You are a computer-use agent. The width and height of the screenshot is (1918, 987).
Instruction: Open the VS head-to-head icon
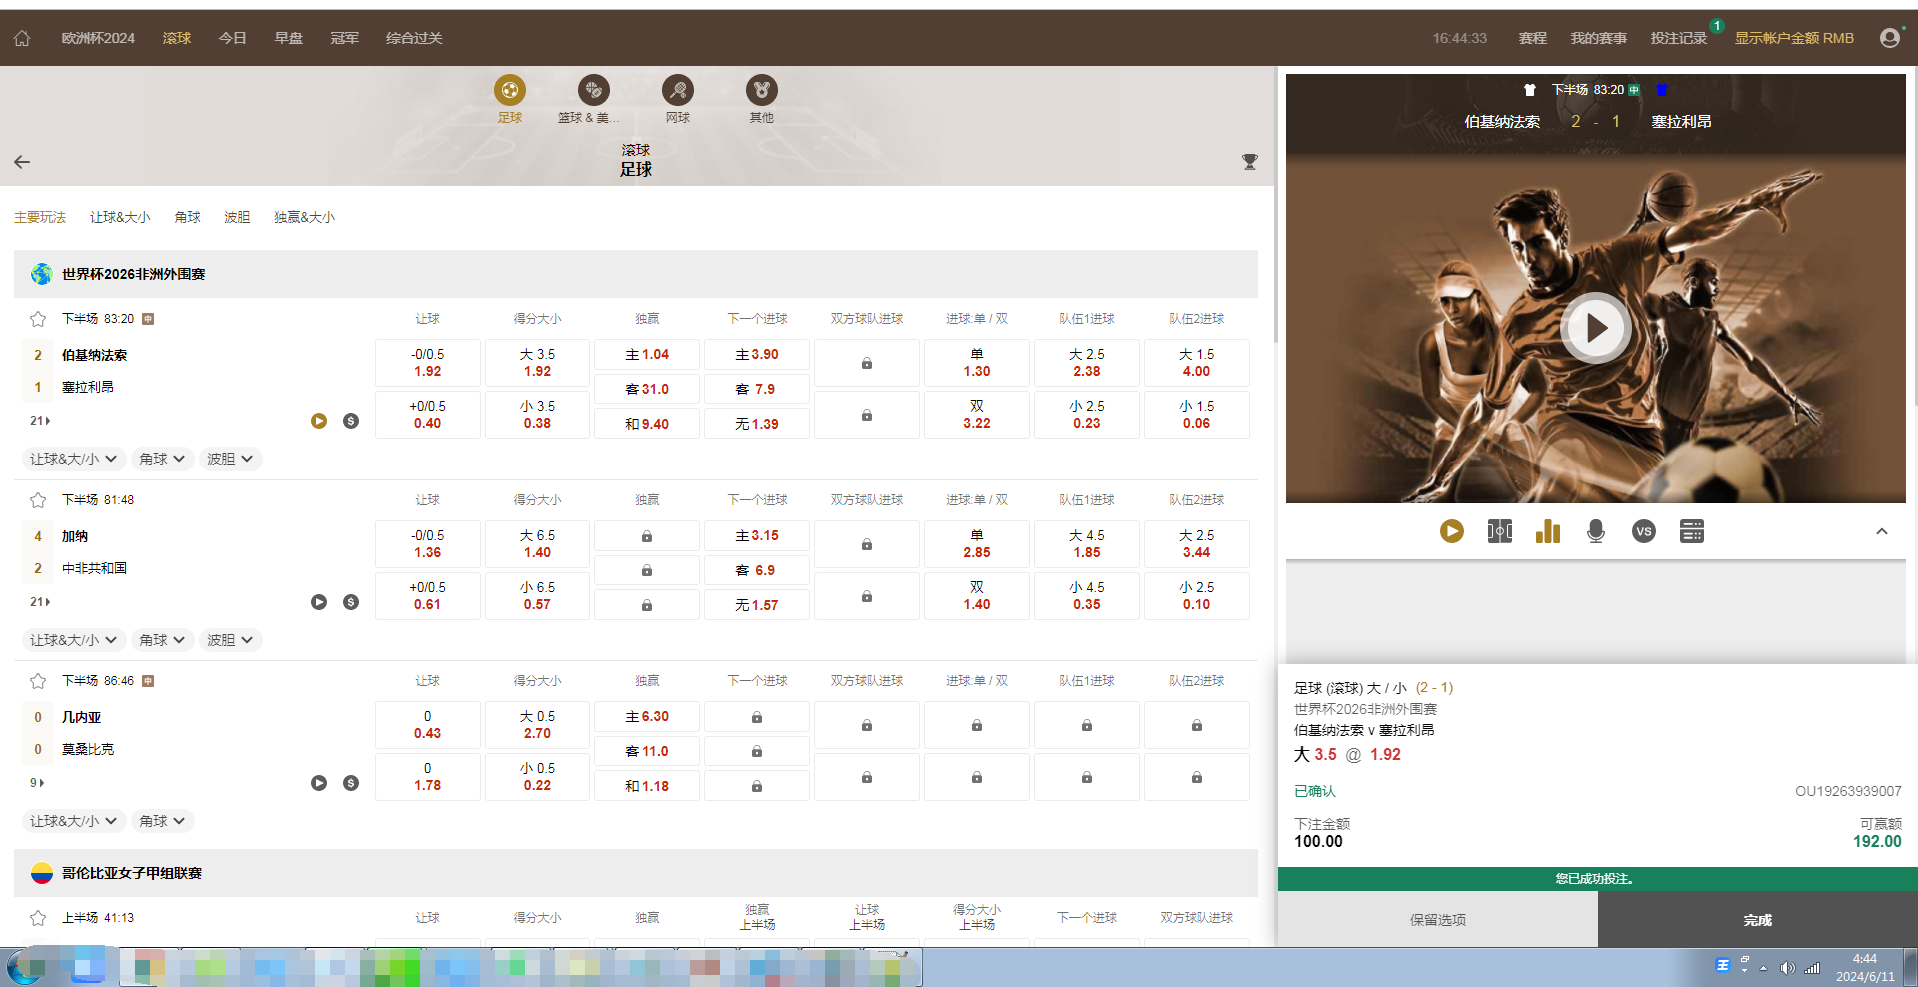[x=1643, y=531]
